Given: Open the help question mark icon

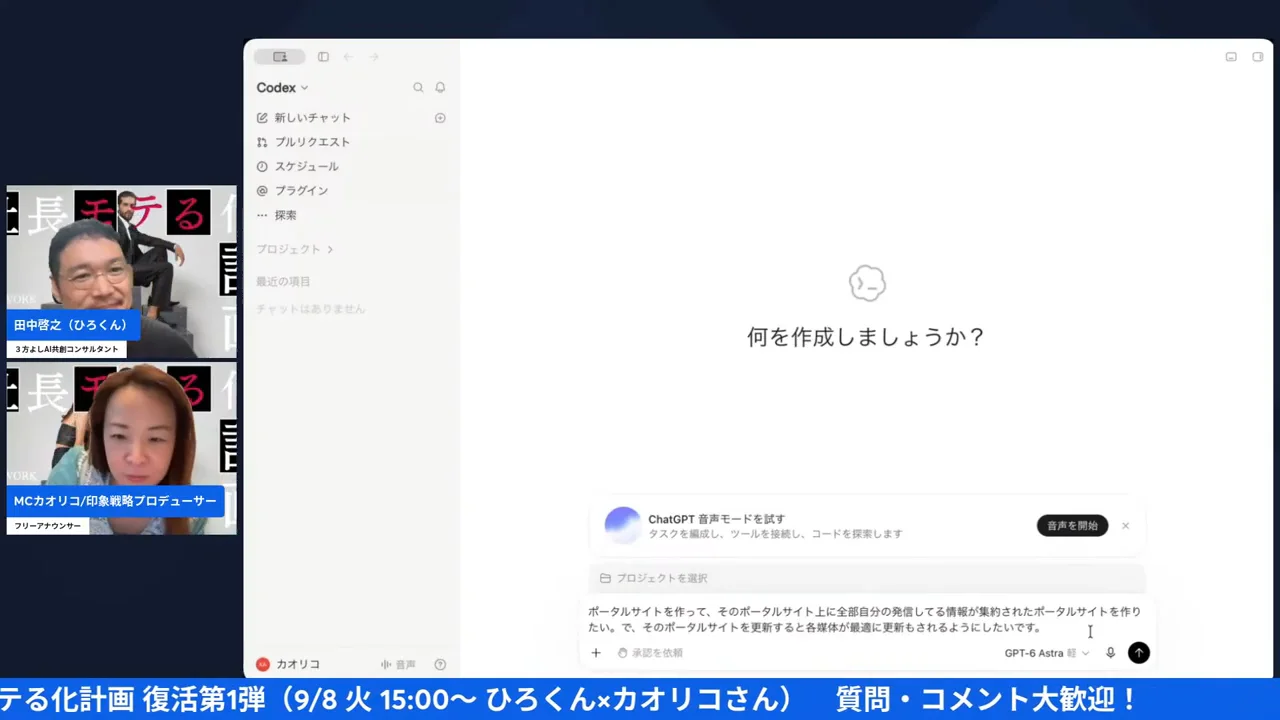Looking at the screenshot, I should click(440, 664).
